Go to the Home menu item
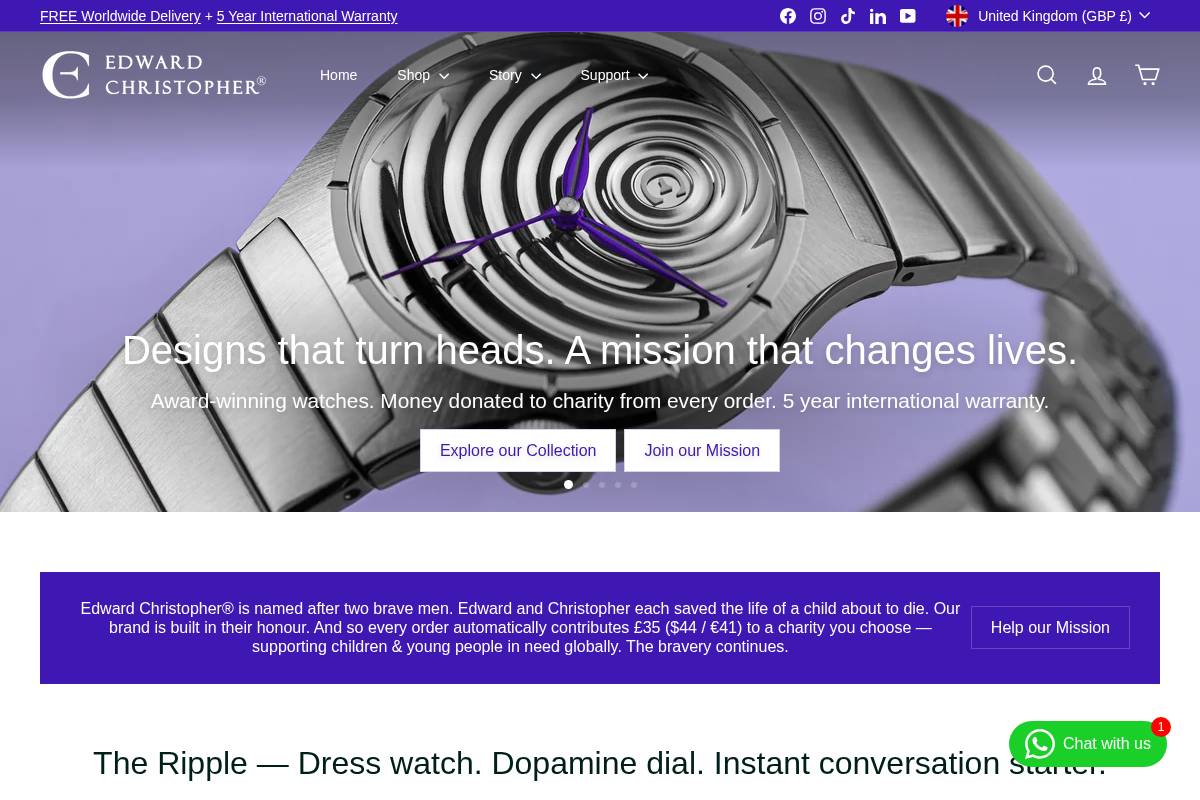1200x800 pixels. pos(338,75)
